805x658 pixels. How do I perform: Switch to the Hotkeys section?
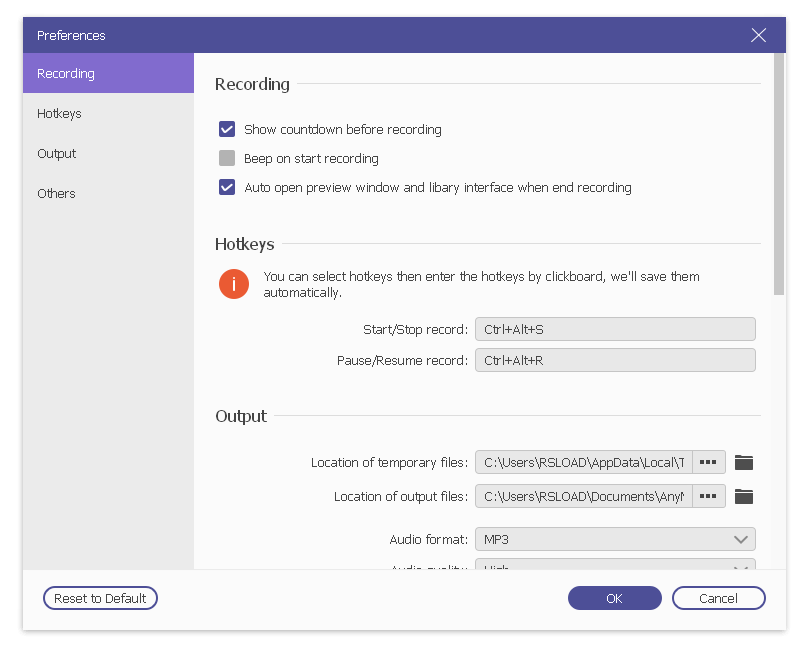pyautogui.click(x=108, y=113)
